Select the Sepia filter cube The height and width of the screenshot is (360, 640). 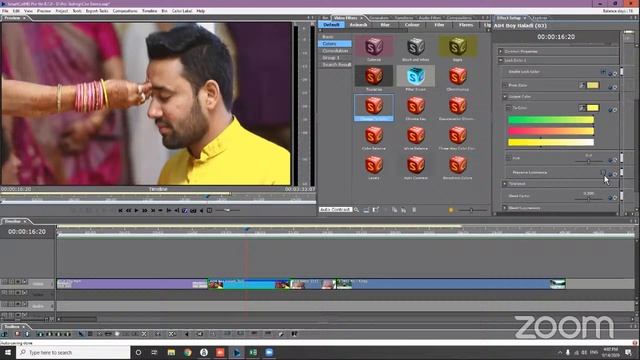pos(458,47)
